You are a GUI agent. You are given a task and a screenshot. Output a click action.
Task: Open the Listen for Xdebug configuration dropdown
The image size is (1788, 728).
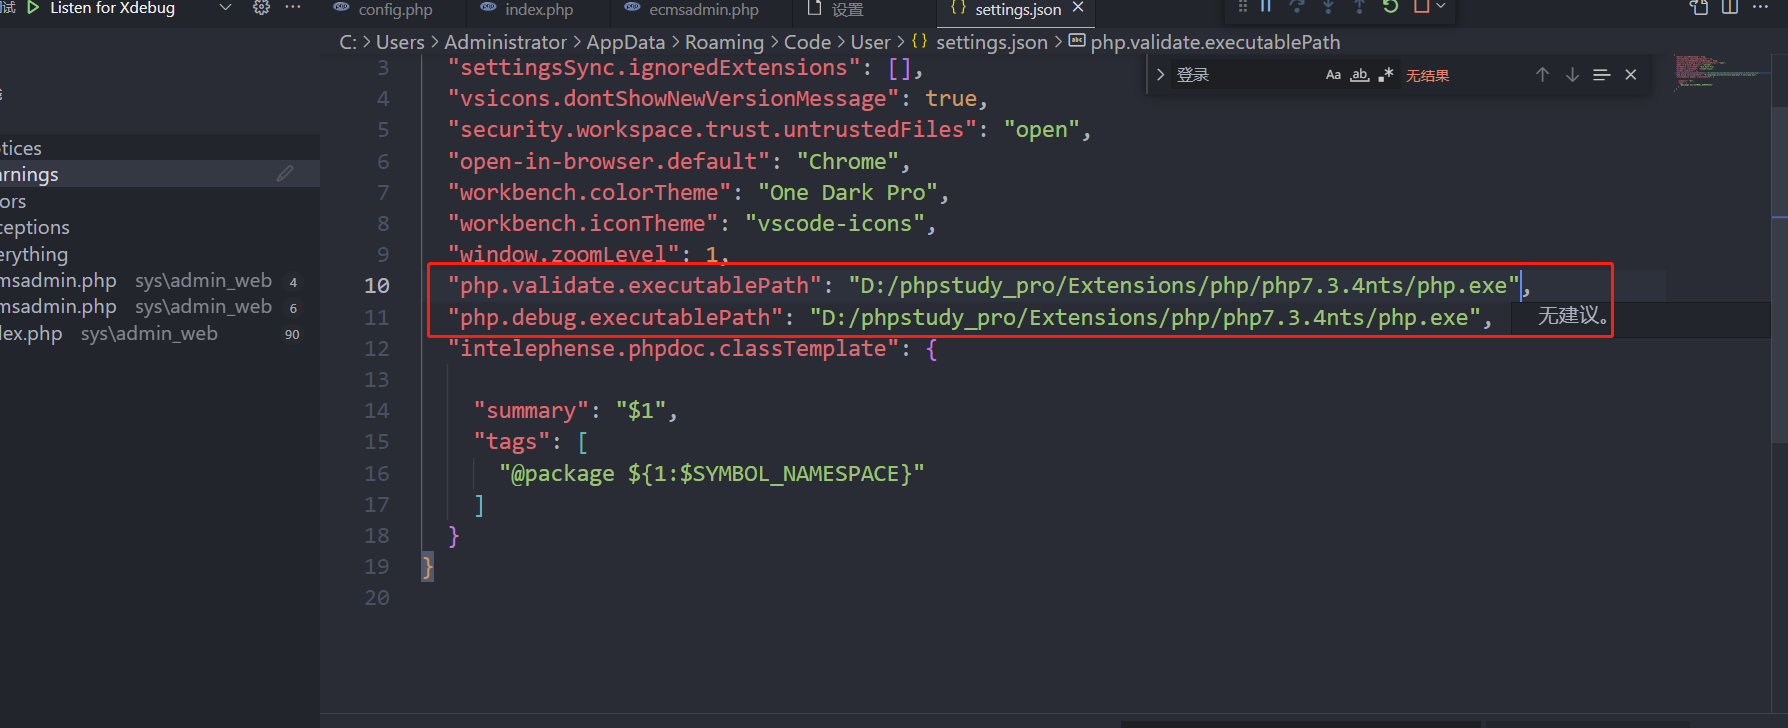pos(225,8)
